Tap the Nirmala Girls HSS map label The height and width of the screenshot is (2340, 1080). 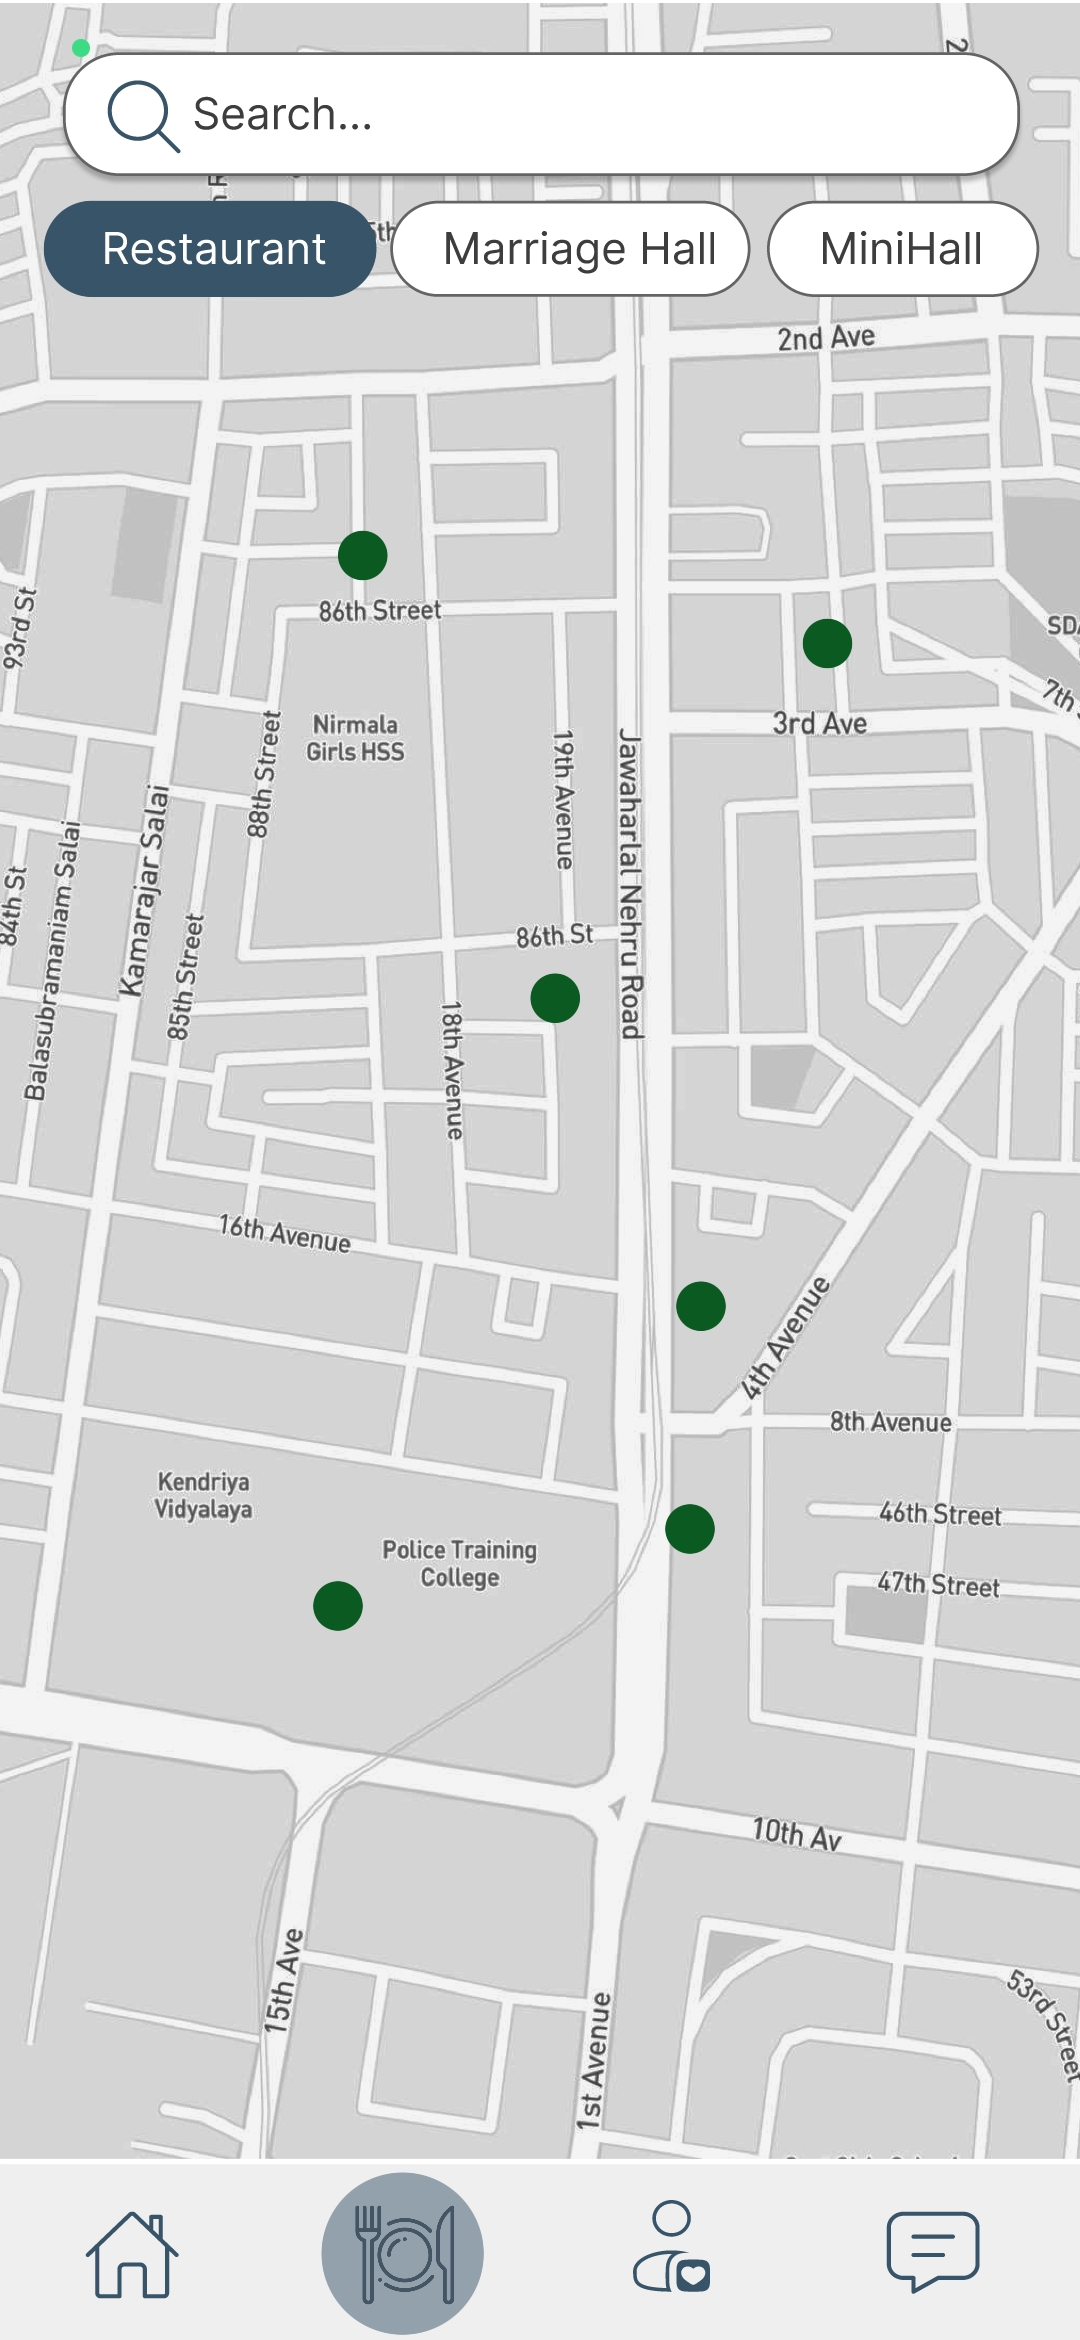[x=355, y=738]
